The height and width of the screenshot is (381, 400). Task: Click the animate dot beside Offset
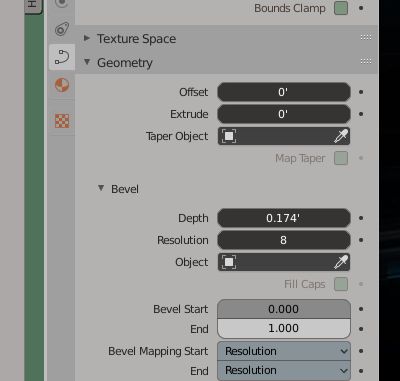[x=361, y=92]
